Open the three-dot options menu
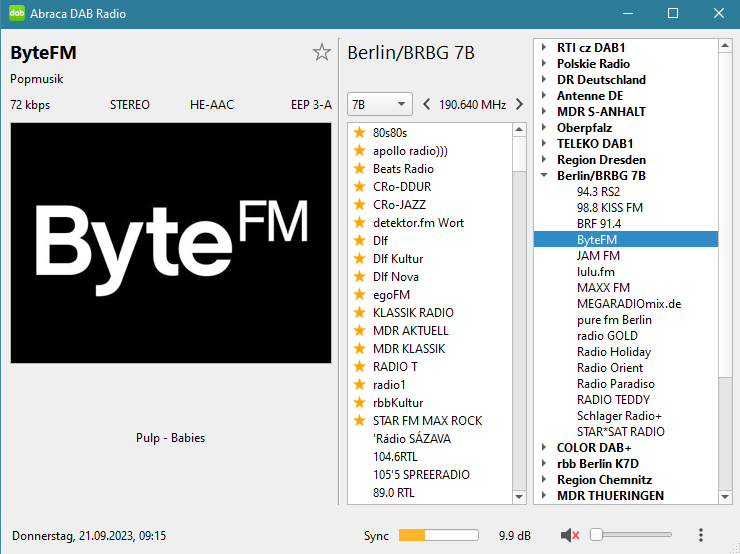 point(701,535)
